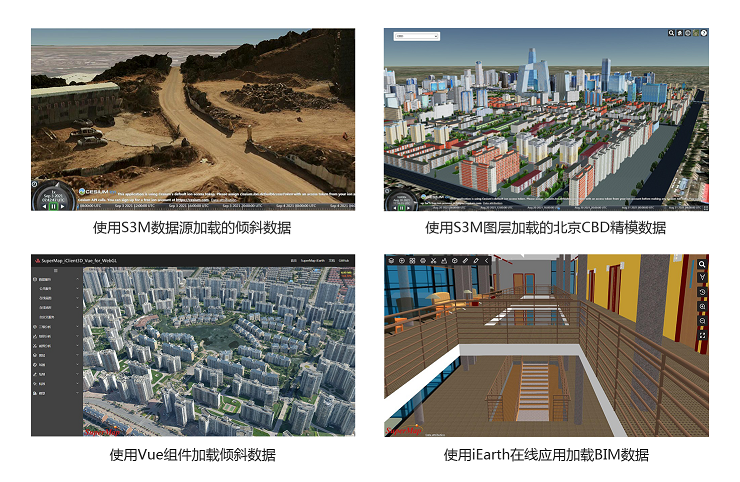Open the base layer imagery picker in CBD view
The height and width of the screenshot is (482, 740).
696,33
